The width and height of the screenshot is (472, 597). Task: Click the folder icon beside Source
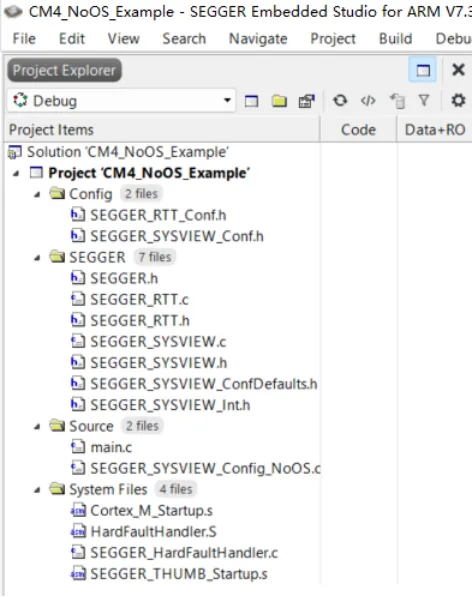pos(57,425)
